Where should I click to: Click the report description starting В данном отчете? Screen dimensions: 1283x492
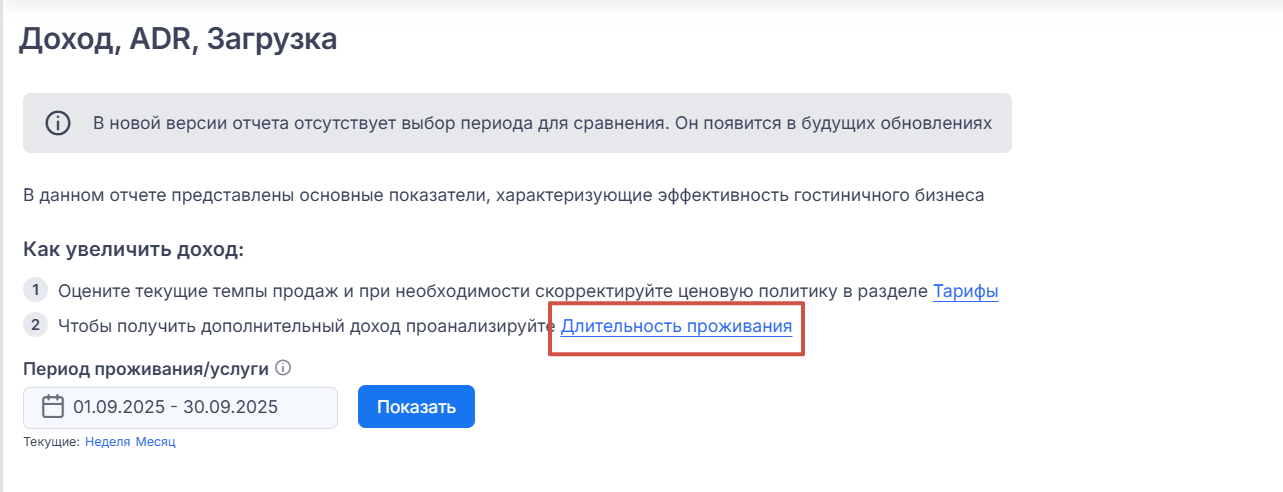point(503,195)
